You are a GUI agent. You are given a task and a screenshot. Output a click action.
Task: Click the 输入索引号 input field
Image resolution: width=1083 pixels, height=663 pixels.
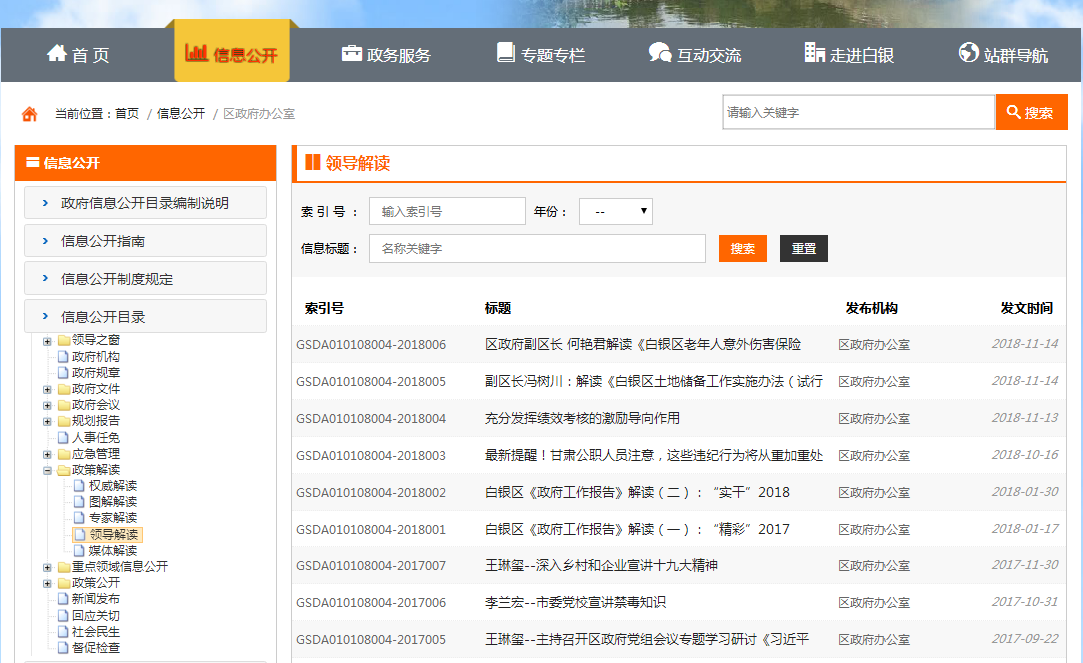448,211
